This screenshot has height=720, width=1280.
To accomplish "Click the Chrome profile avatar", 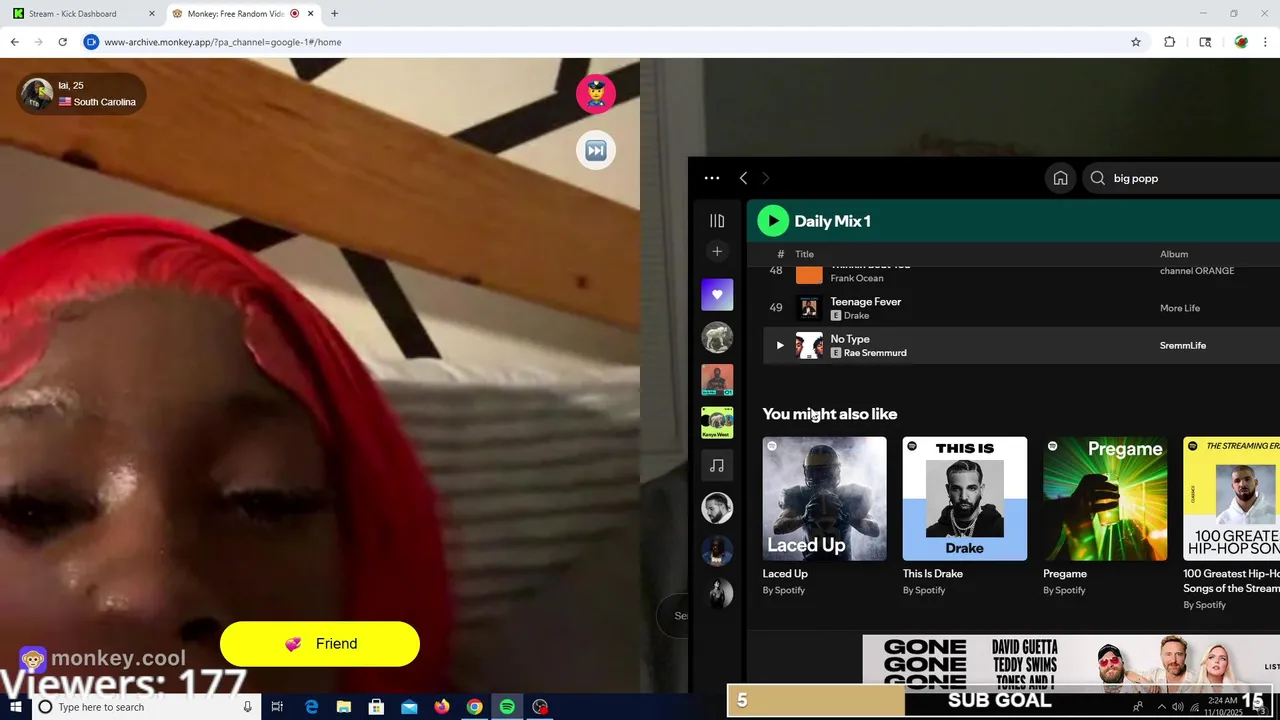I will 1241,42.
